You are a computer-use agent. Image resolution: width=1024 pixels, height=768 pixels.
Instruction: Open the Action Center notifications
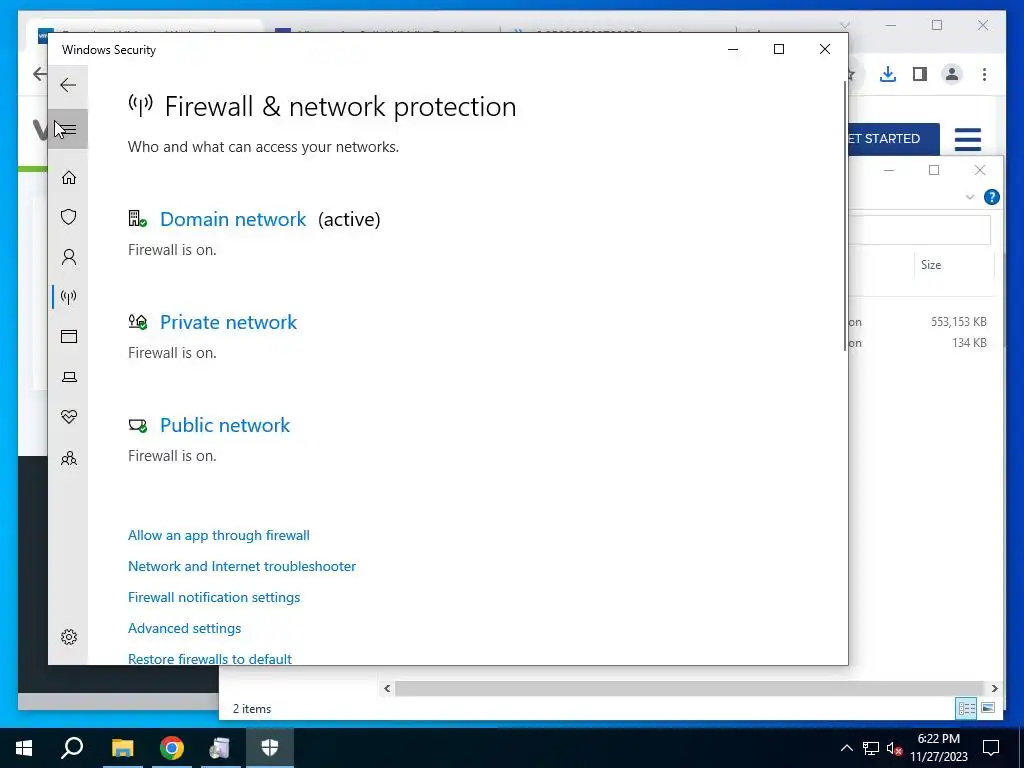(991, 748)
